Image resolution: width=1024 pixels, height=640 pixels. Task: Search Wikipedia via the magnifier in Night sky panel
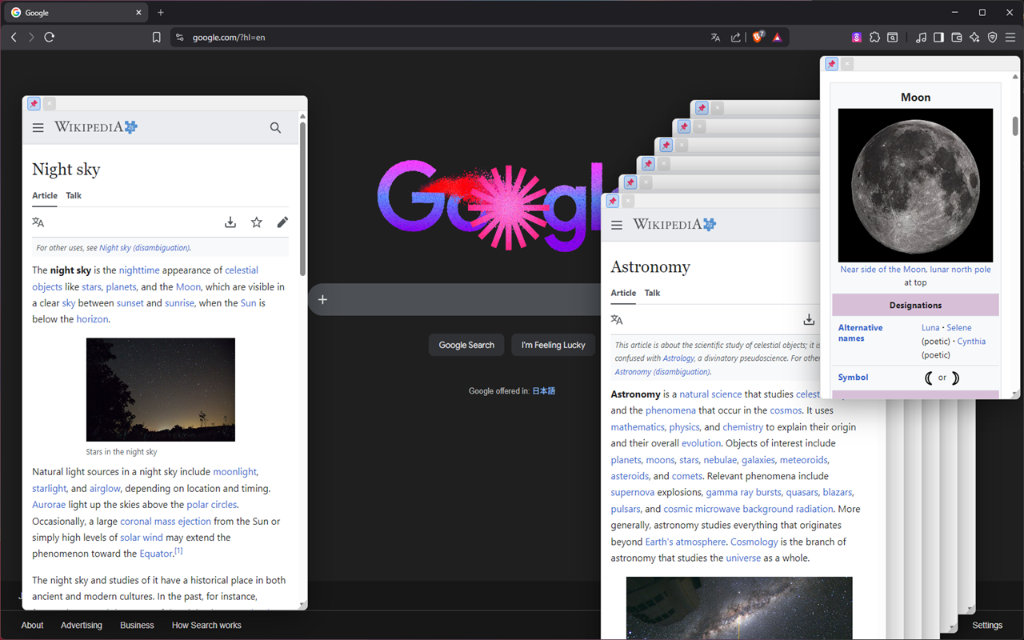275,128
